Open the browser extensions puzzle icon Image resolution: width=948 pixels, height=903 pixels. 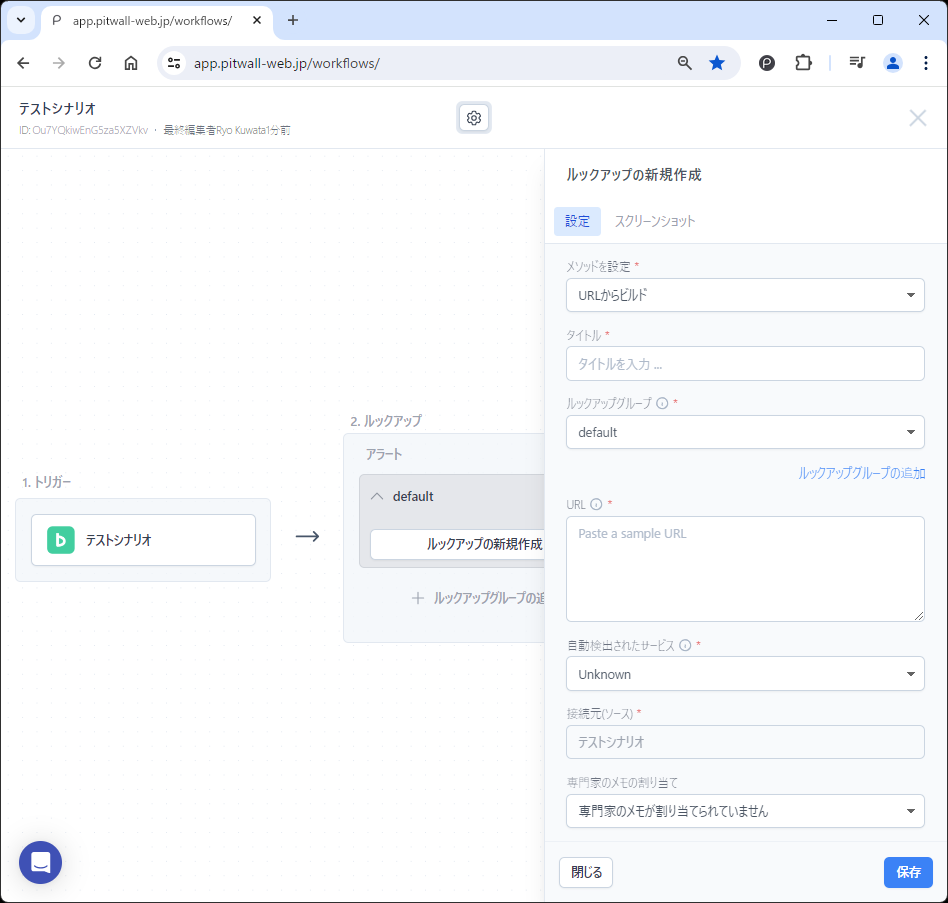click(x=803, y=63)
